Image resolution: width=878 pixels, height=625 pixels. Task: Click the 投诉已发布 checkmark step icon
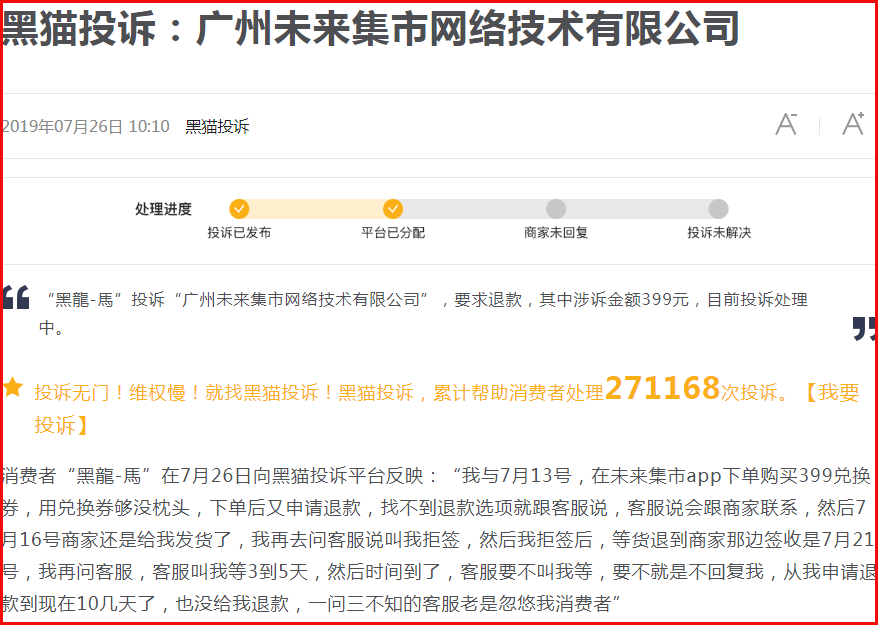[x=239, y=209]
